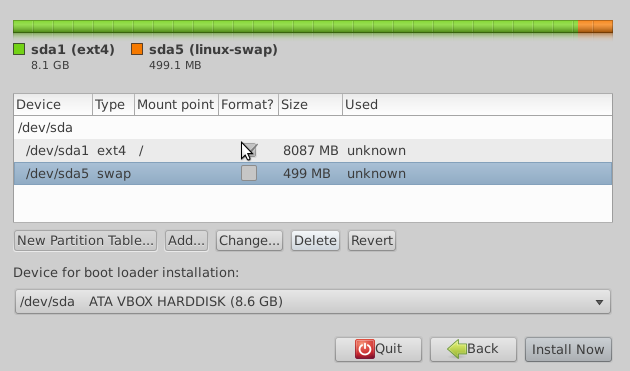Select the /dev/sda1 ext4 partition row
The height and width of the screenshot is (371, 630).
[x=313, y=151]
